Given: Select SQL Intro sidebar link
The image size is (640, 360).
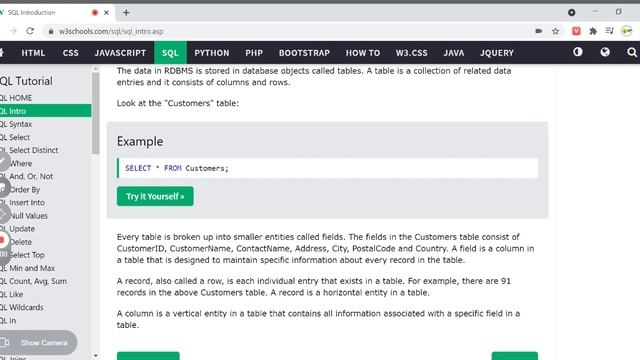Looking at the screenshot, I should pos(46,111).
